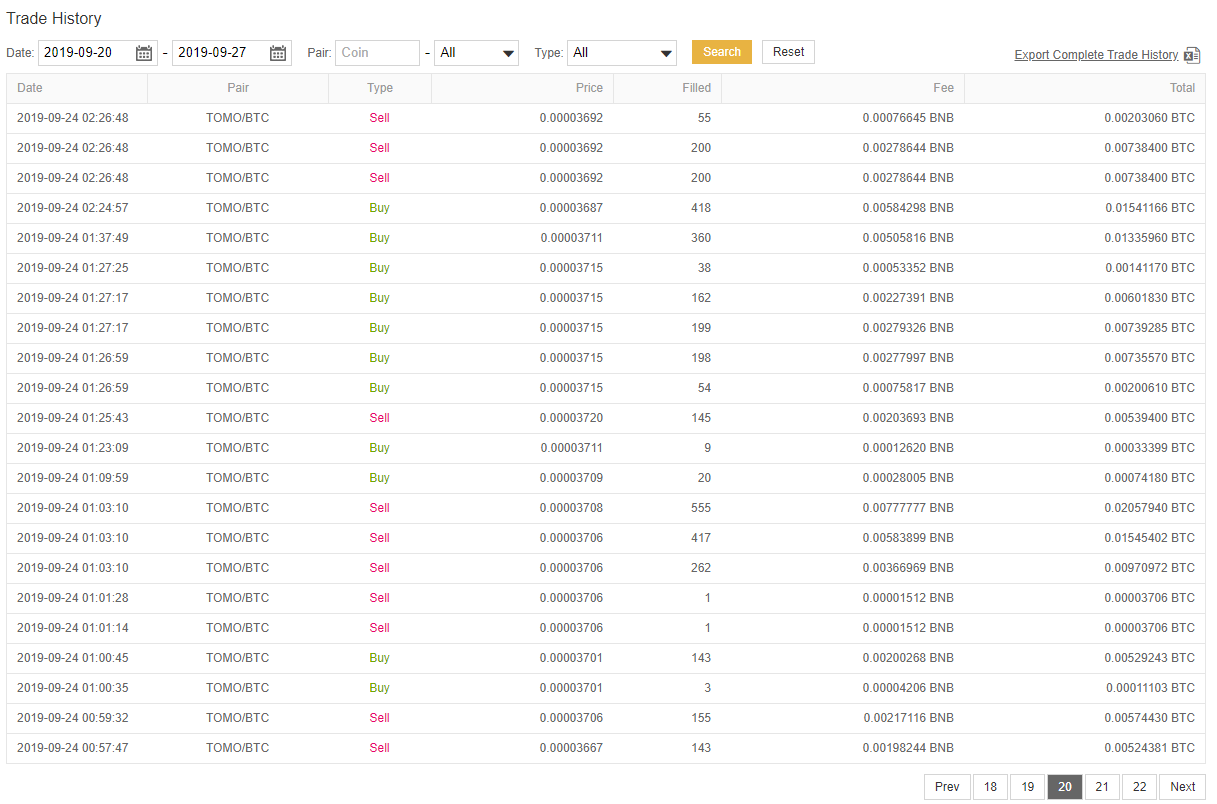Screen dimensions: 1217x804
Task: Jump to page 19
Action: click(1027, 787)
